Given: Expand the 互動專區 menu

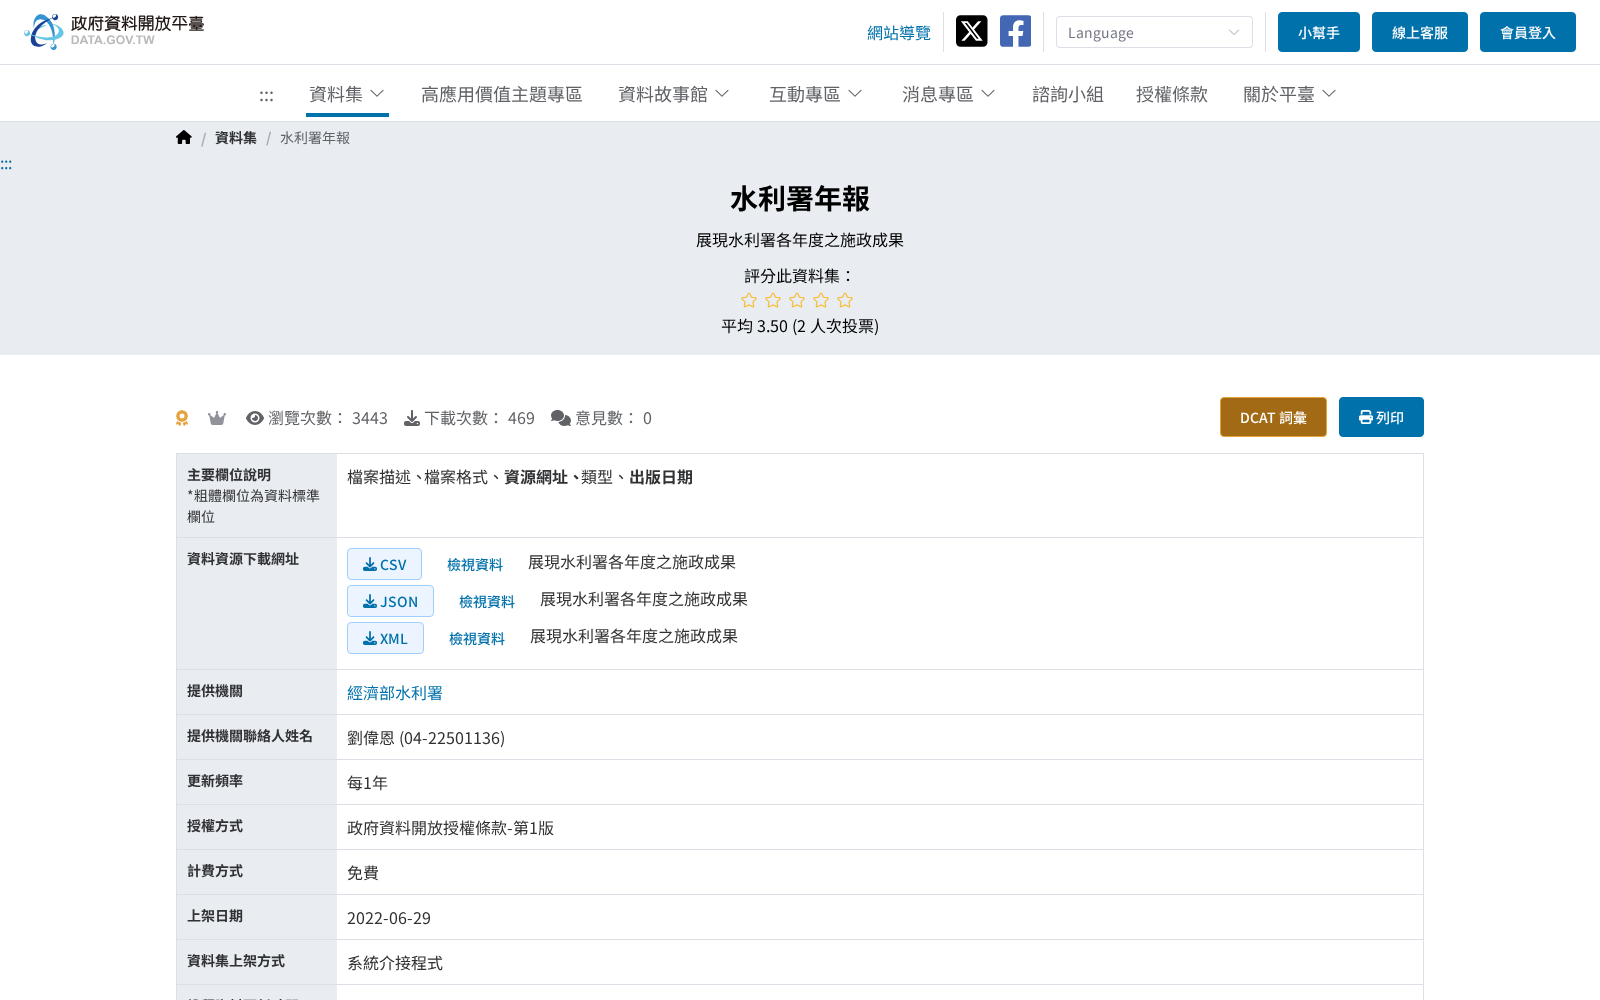Looking at the screenshot, I should tap(816, 94).
